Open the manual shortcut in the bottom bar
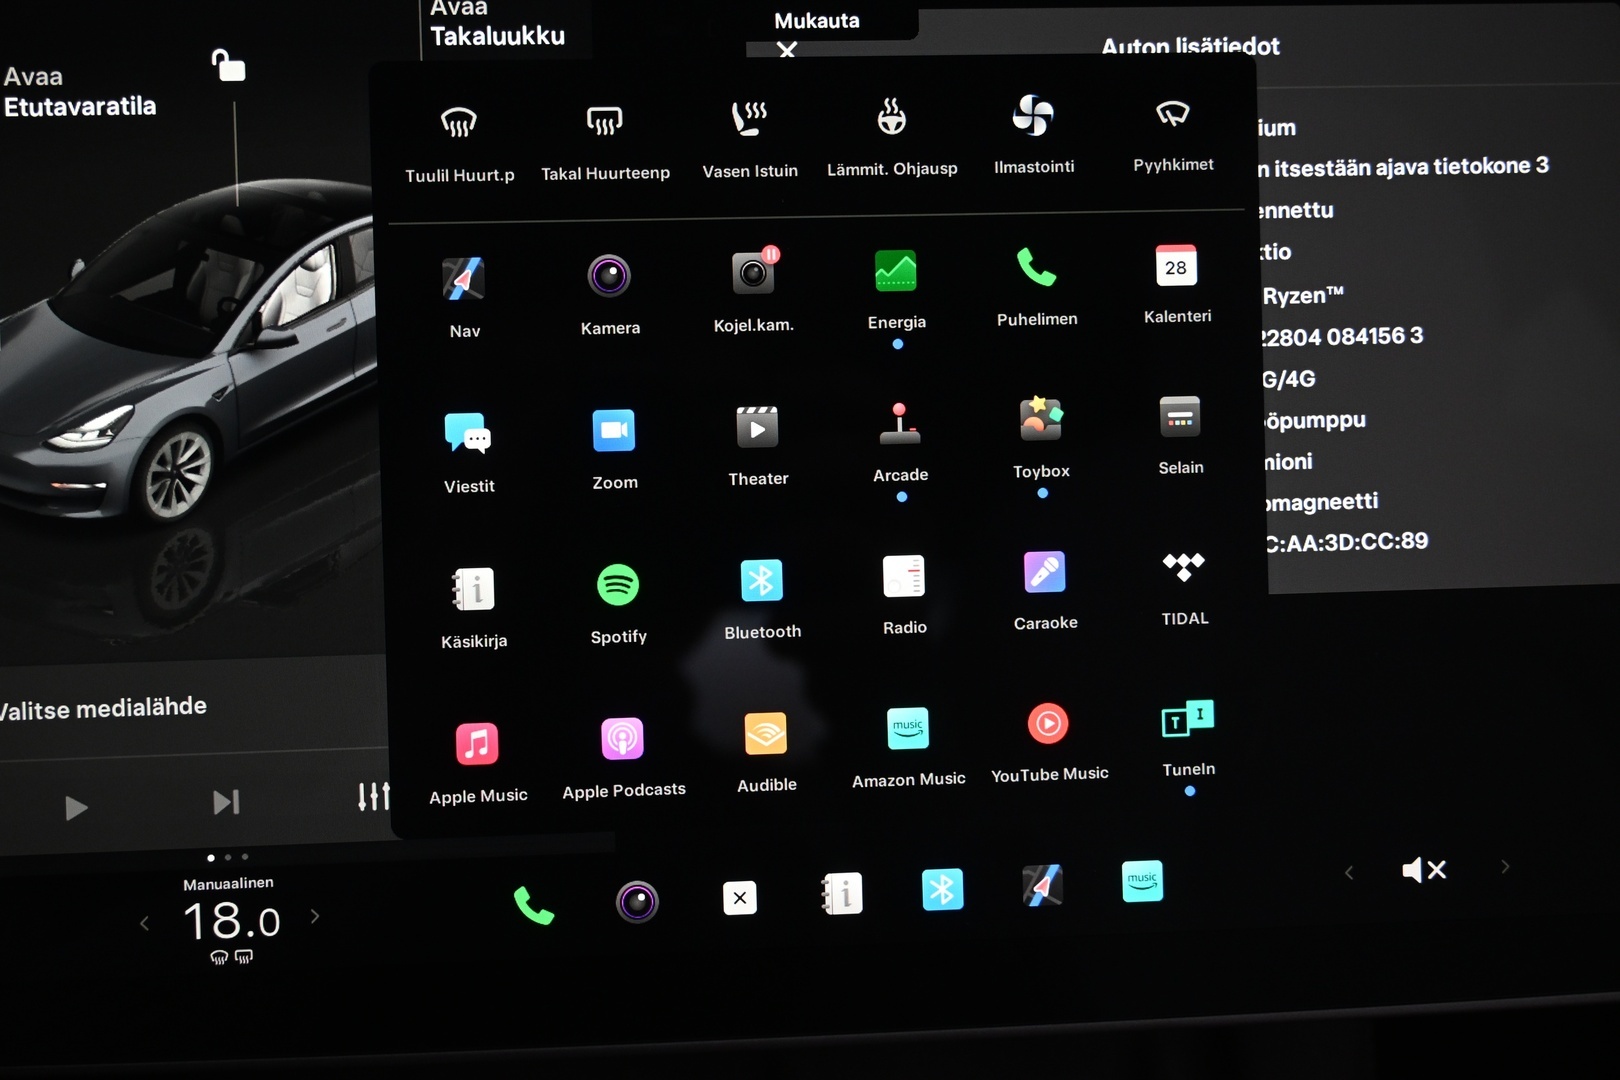 coord(842,894)
